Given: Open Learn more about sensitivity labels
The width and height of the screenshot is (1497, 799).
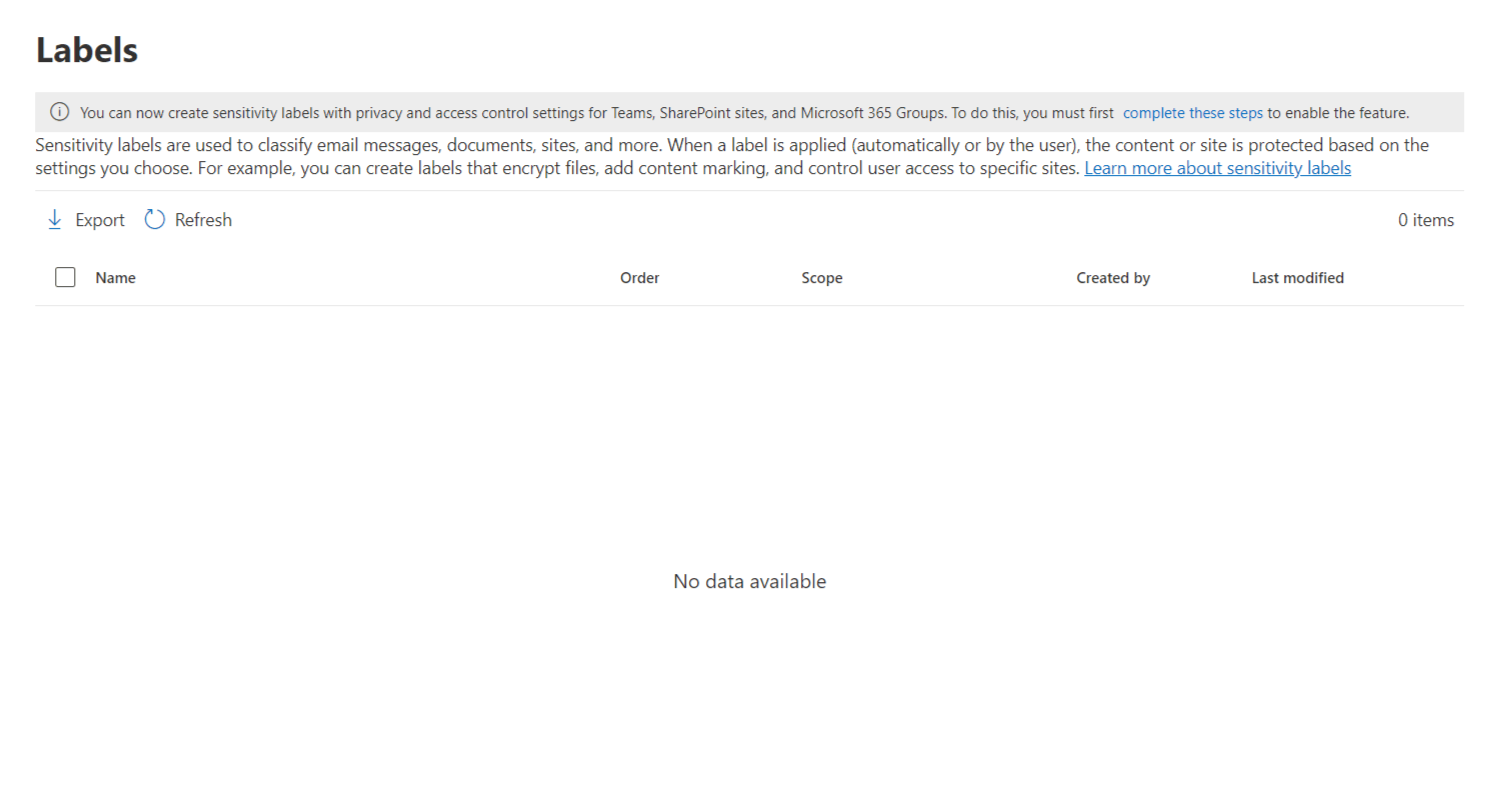Looking at the screenshot, I should 1217,168.
